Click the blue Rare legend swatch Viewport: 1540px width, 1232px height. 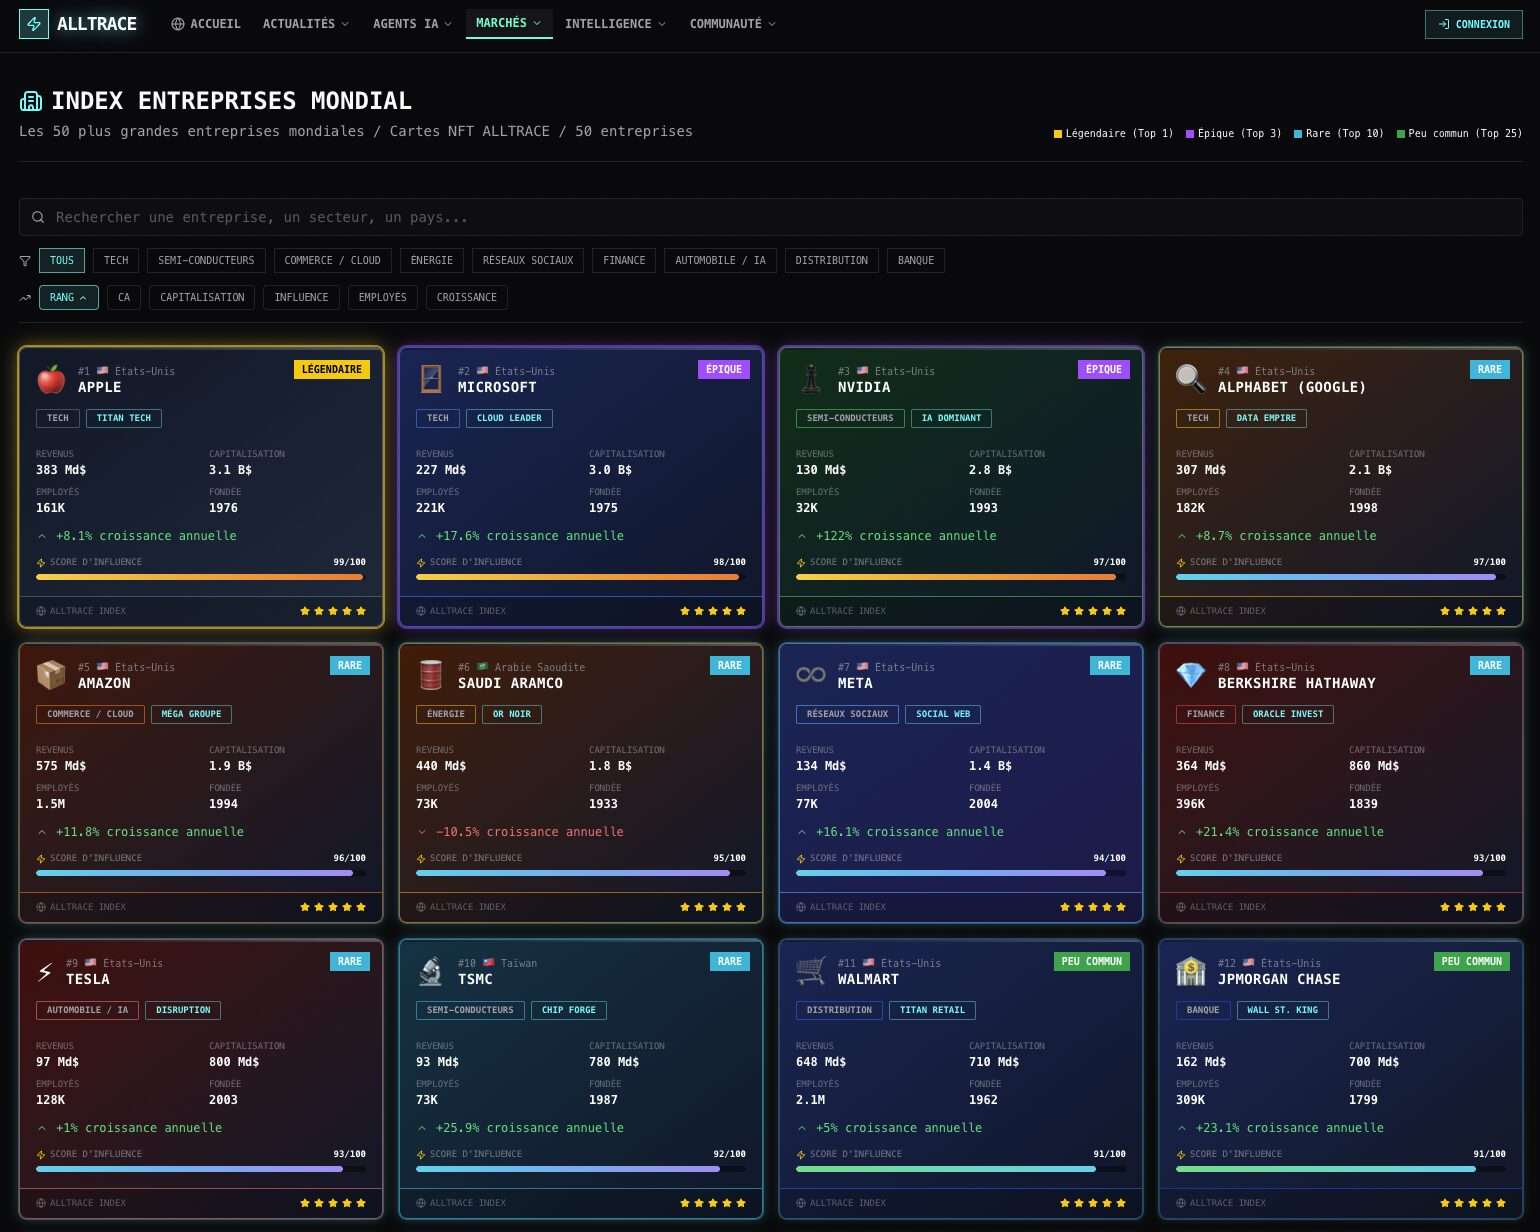click(1298, 134)
